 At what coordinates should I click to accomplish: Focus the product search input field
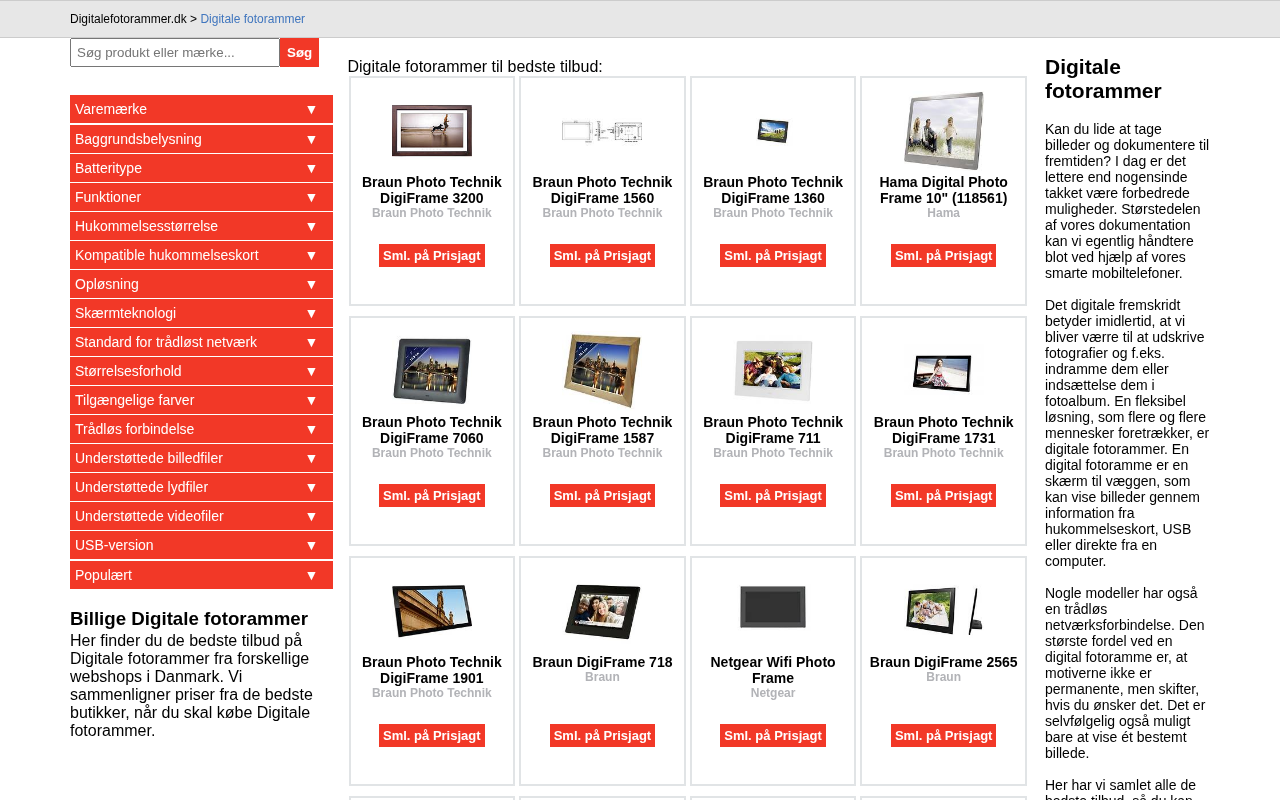[x=175, y=52]
